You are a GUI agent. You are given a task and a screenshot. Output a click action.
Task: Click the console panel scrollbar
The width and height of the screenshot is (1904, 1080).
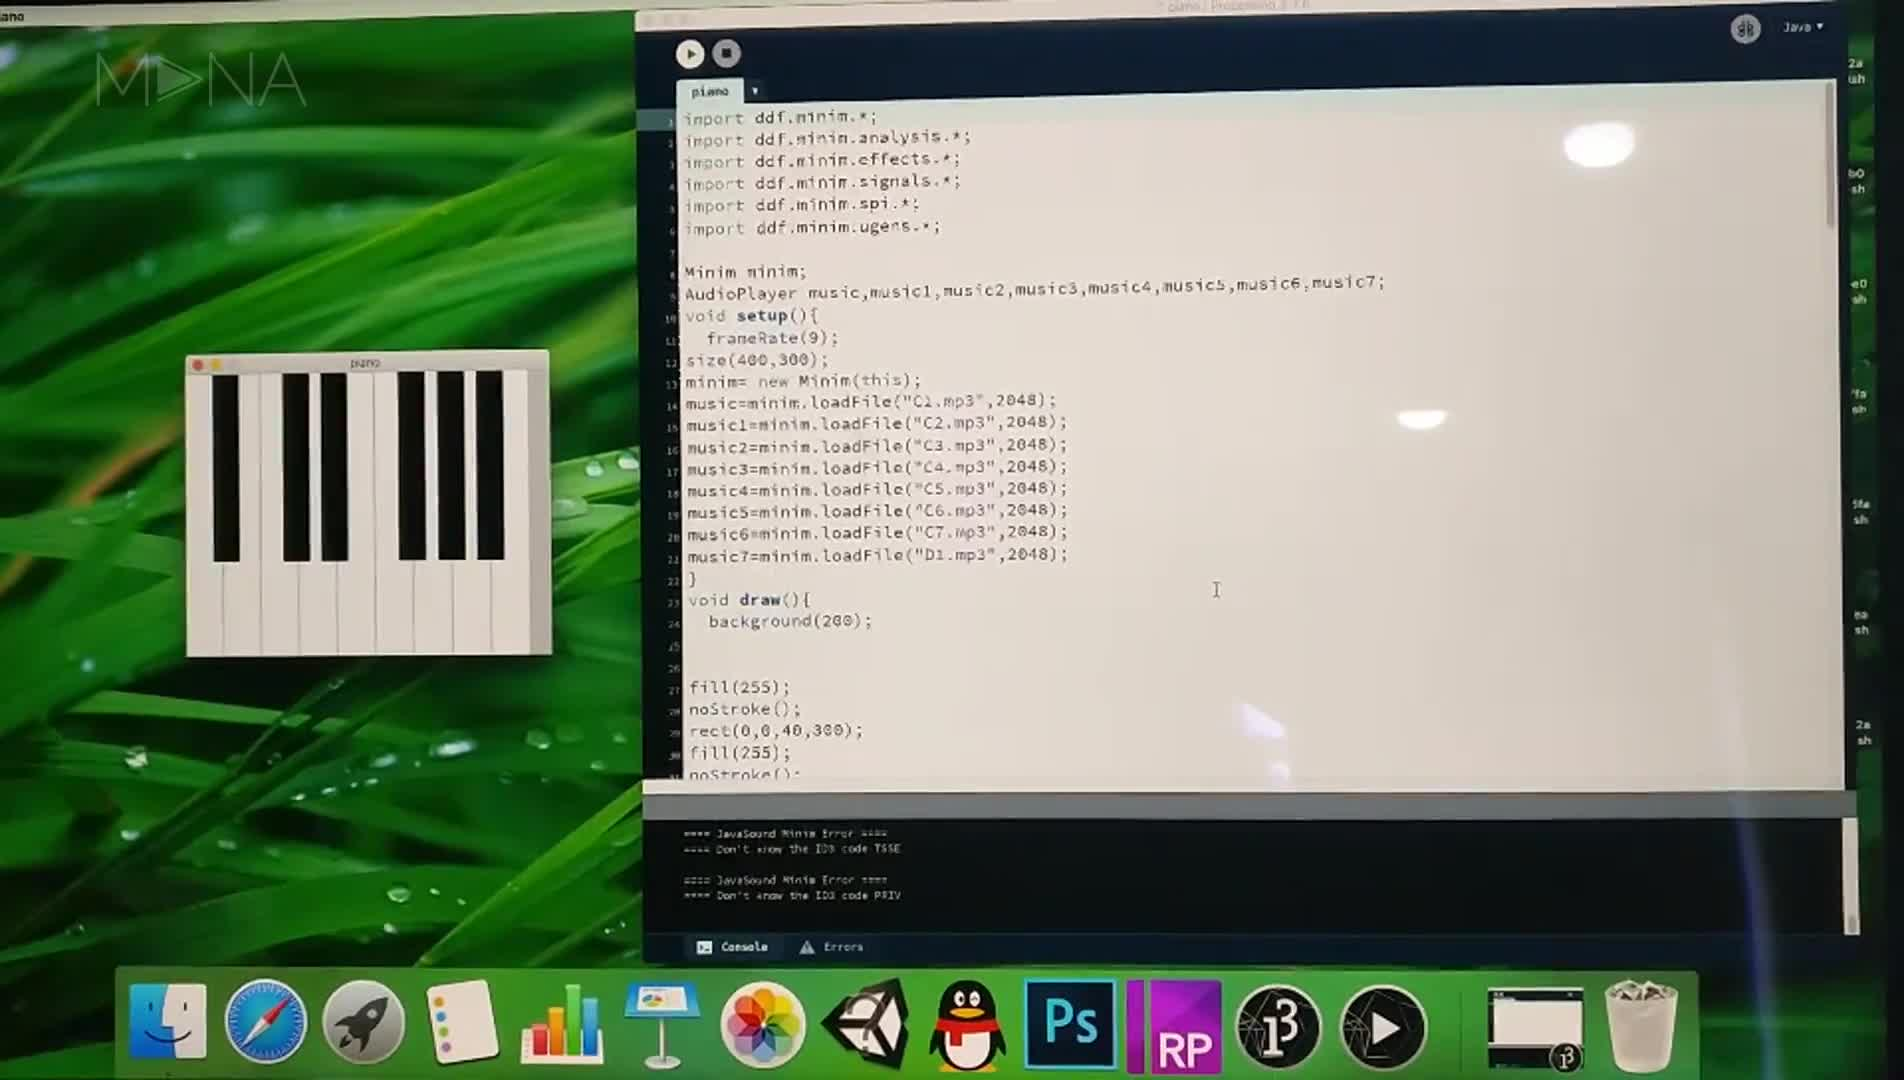1851,876
